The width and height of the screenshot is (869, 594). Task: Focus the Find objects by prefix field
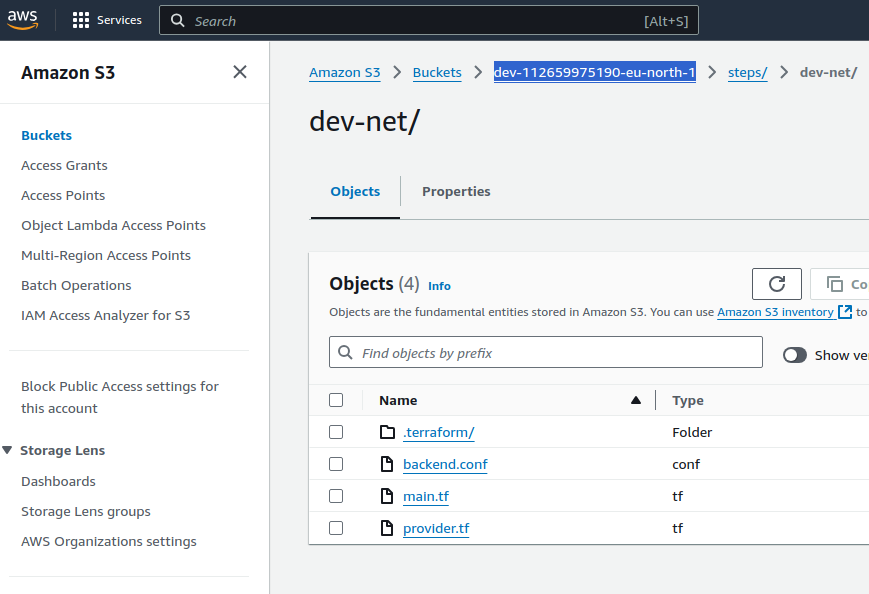click(545, 352)
